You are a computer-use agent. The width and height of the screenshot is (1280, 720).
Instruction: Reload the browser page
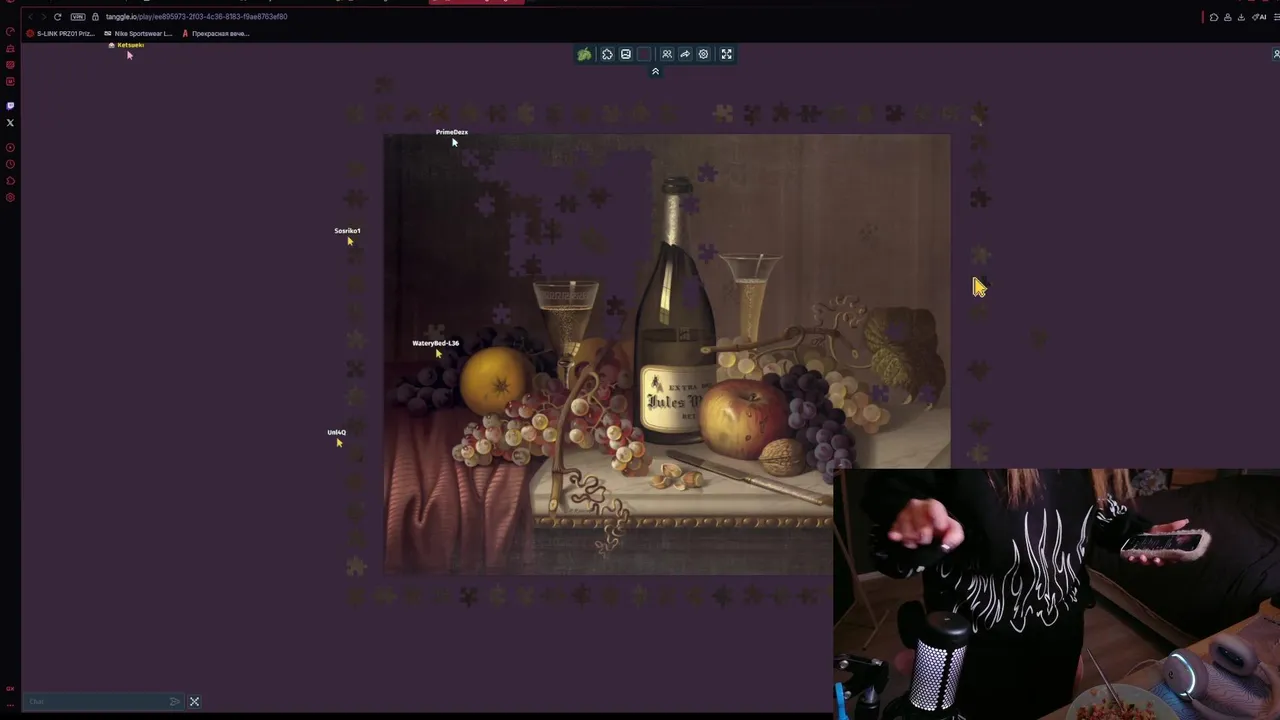[57, 17]
